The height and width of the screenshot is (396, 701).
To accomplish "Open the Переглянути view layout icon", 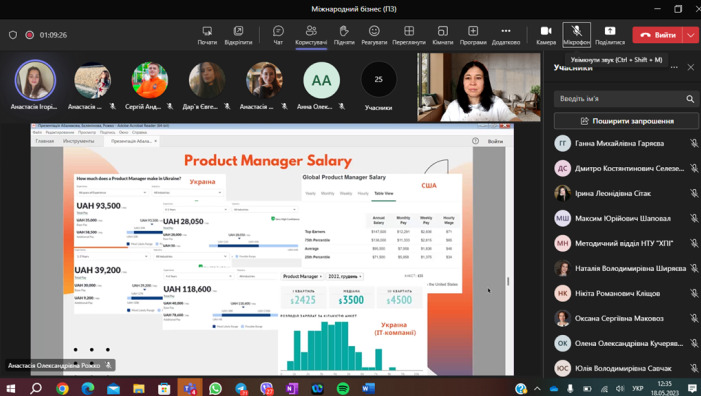I will [x=409, y=35].
